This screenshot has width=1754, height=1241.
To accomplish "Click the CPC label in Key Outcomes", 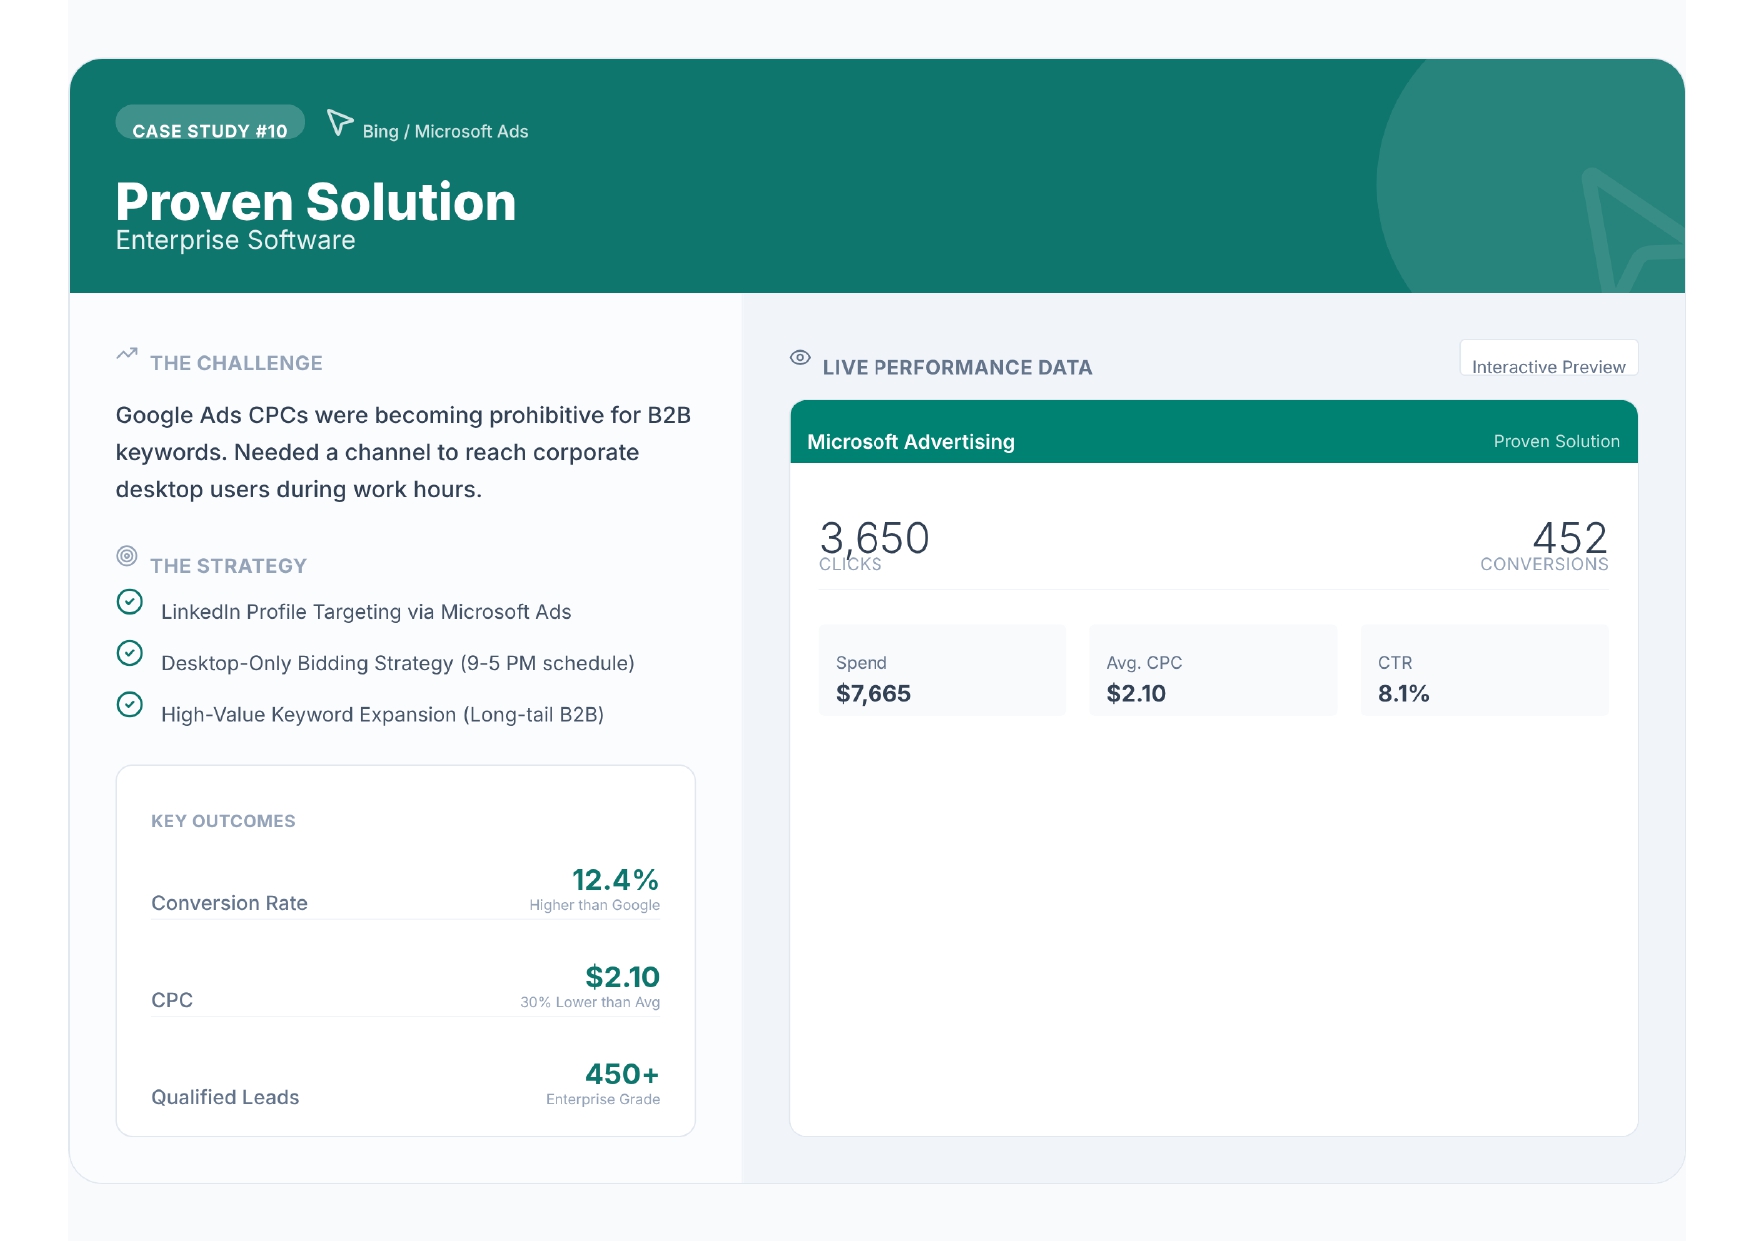I will pyautogui.click(x=172, y=1000).
